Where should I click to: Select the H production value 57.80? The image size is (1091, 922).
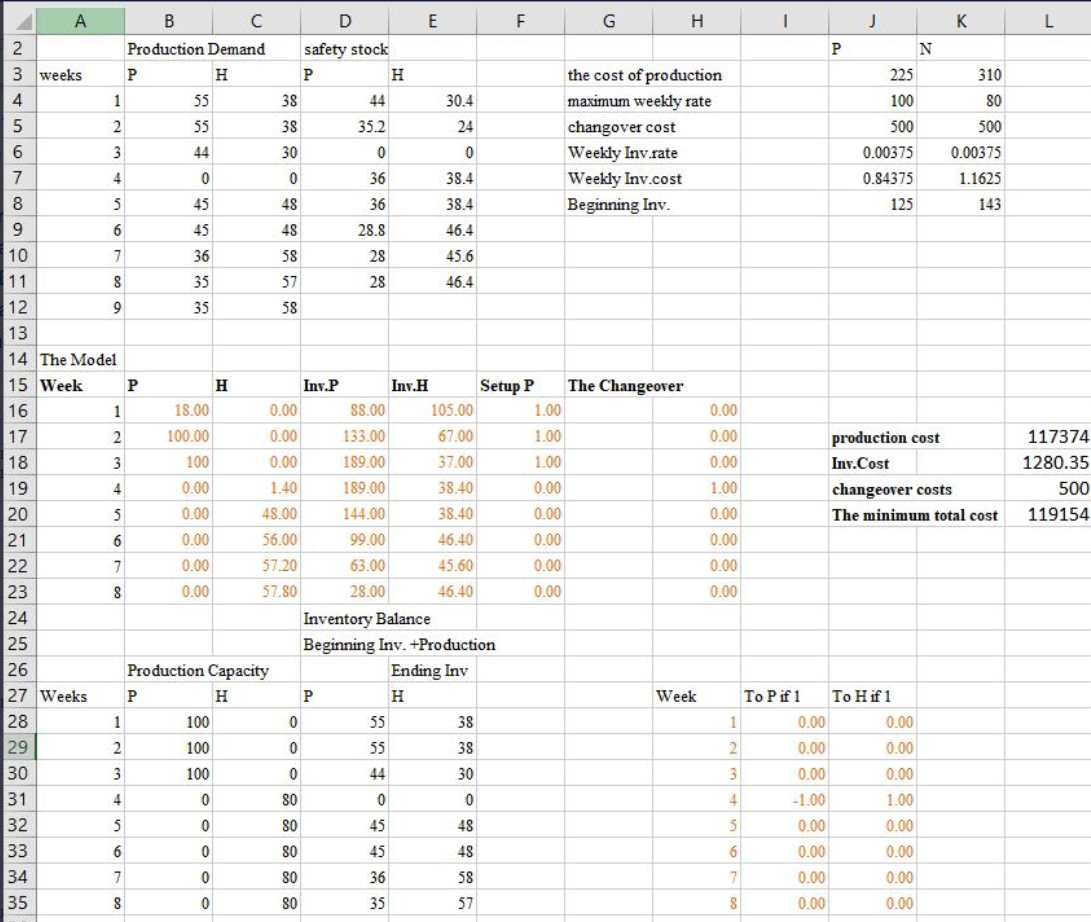coord(256,591)
